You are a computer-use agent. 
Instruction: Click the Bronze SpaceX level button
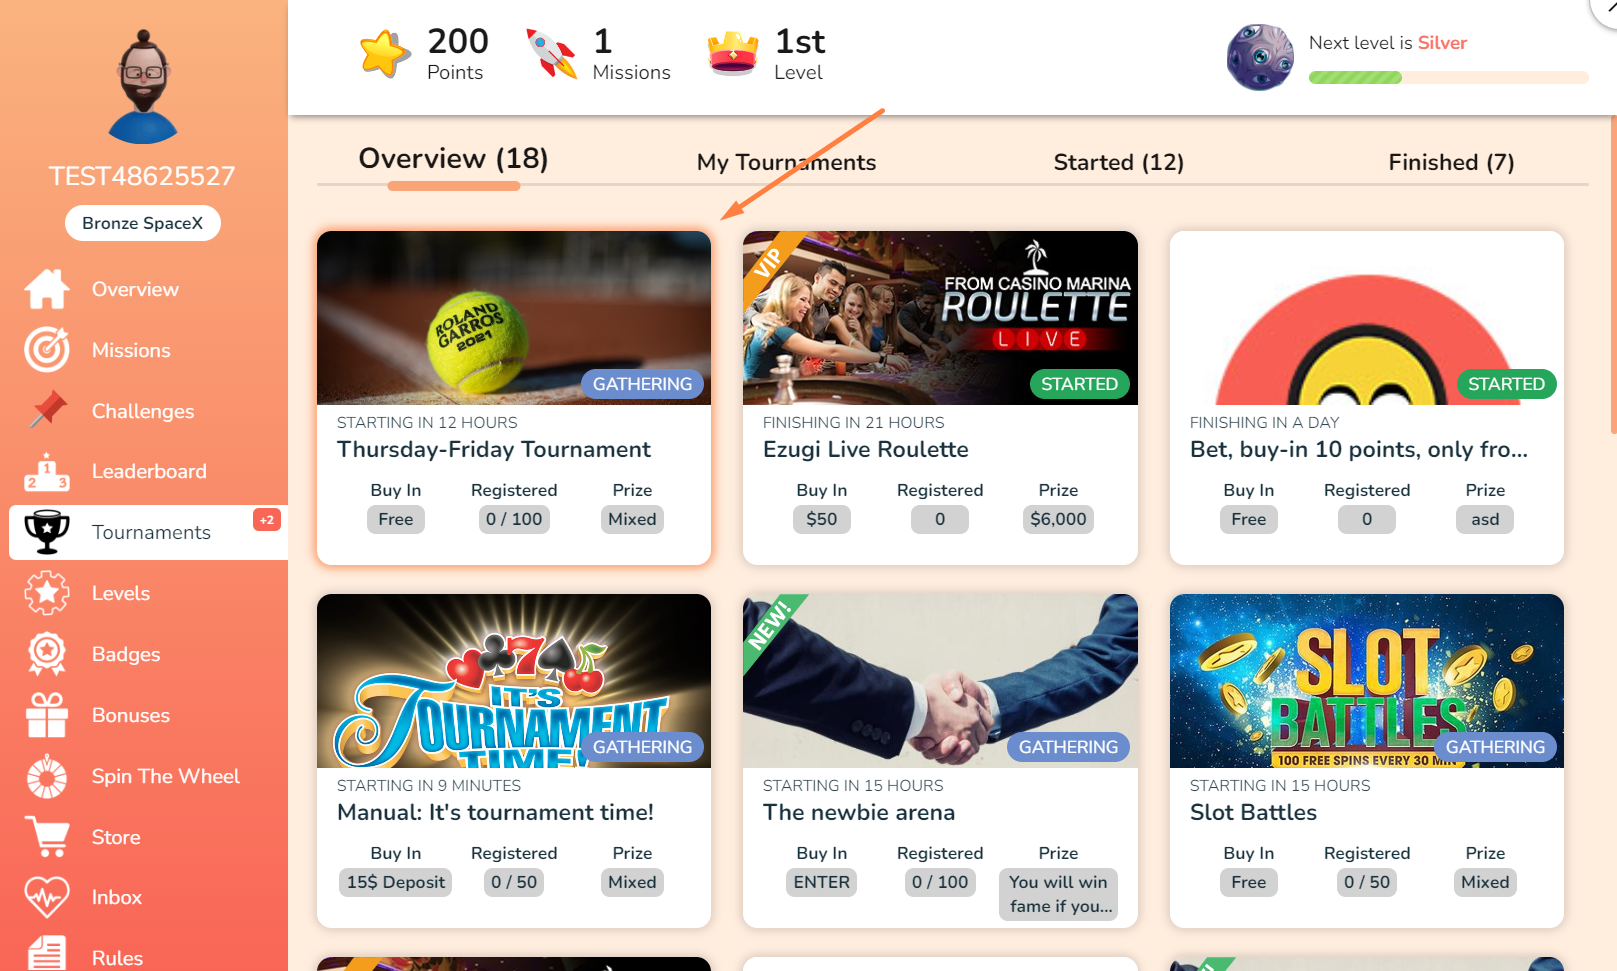tap(143, 223)
